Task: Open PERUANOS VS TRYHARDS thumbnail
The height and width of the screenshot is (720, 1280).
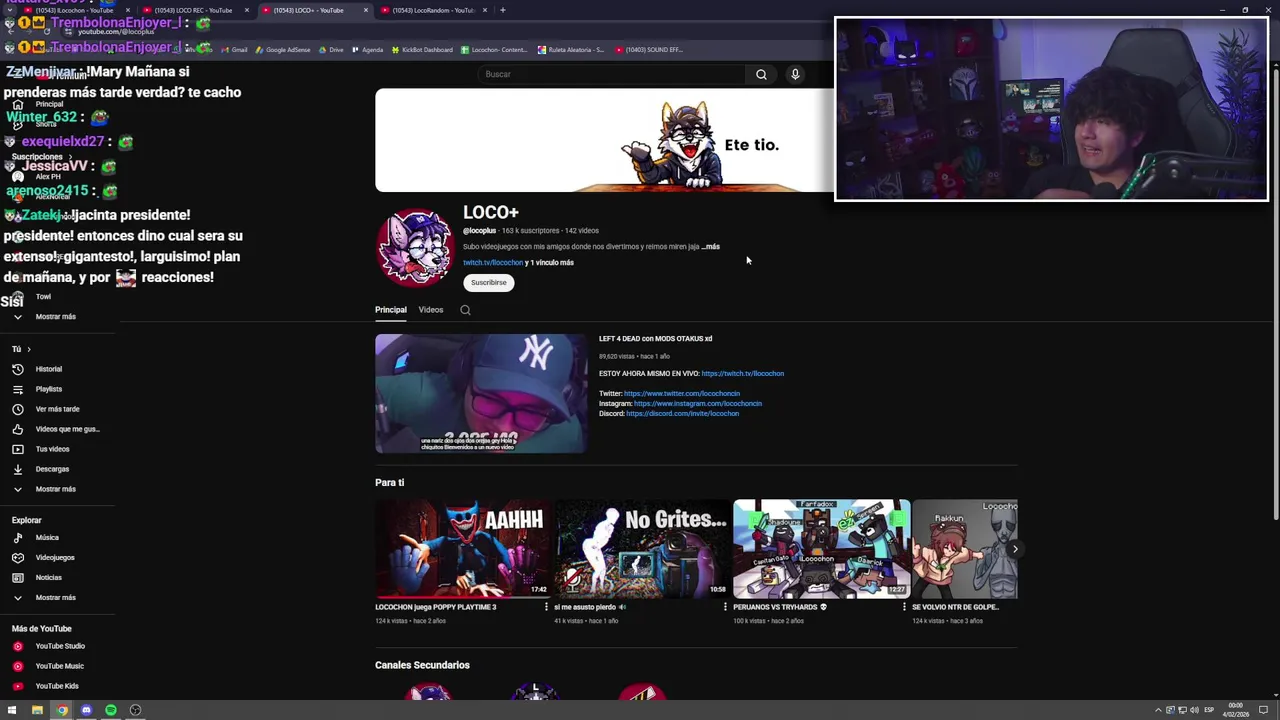Action: 821,549
